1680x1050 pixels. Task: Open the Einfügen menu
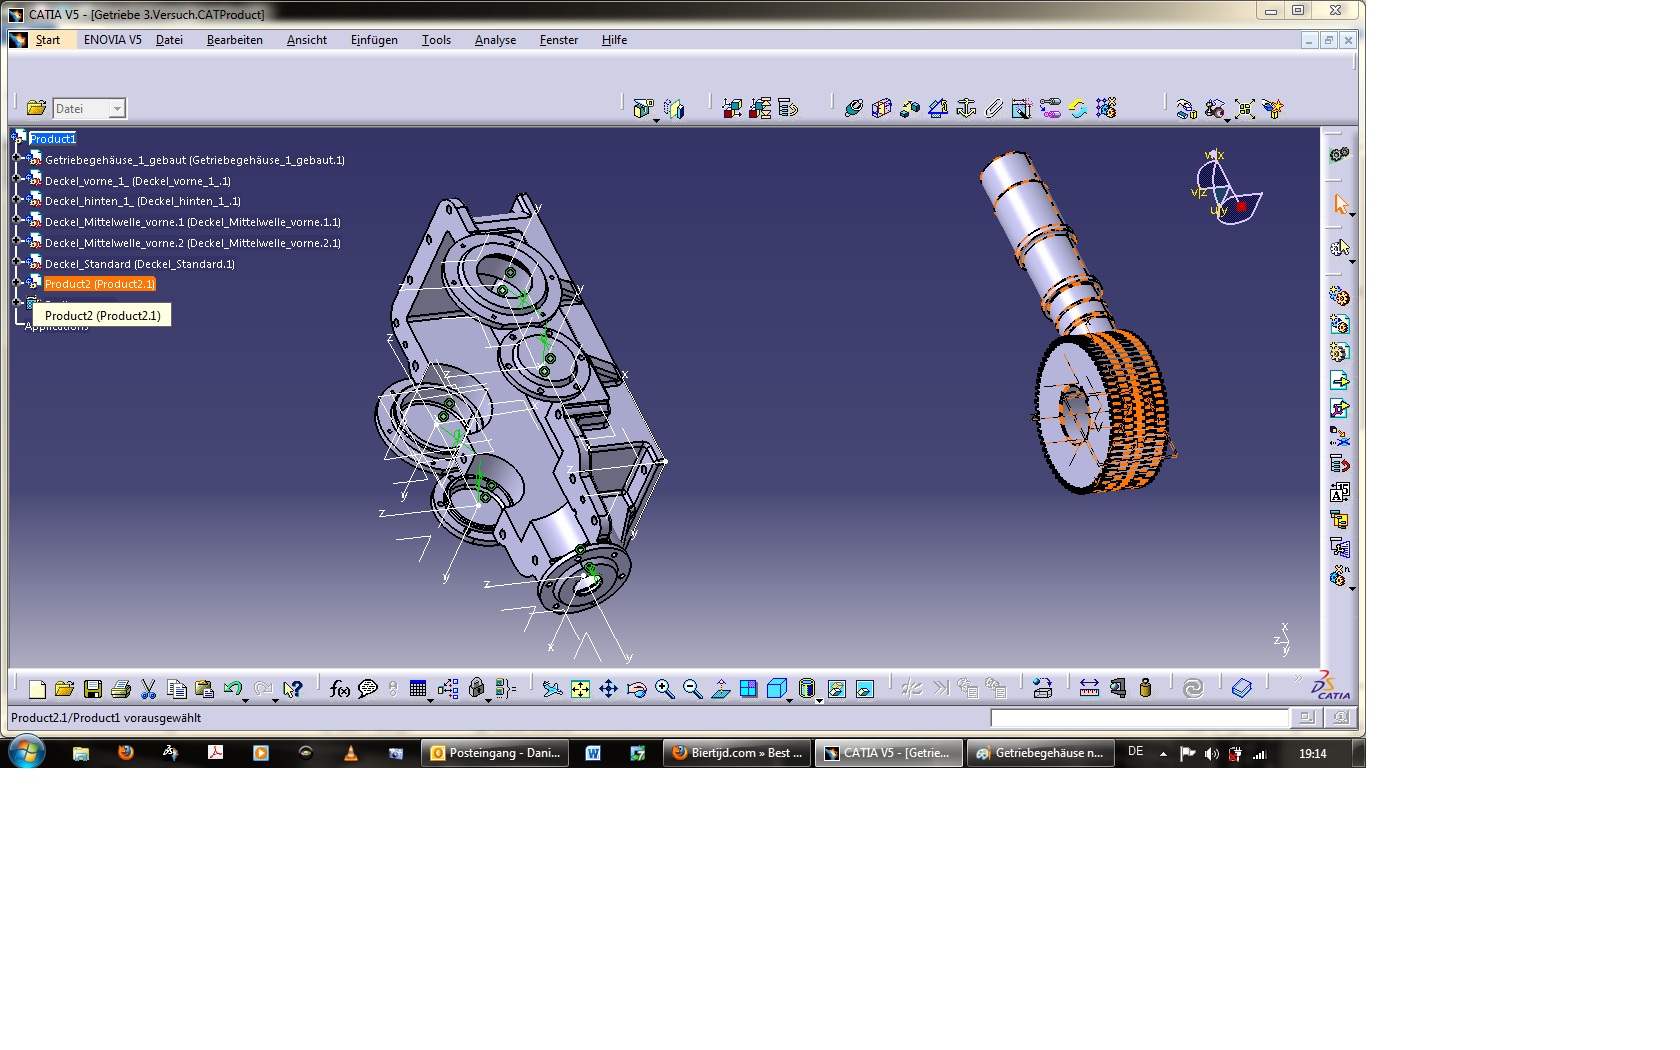pyautogui.click(x=374, y=40)
